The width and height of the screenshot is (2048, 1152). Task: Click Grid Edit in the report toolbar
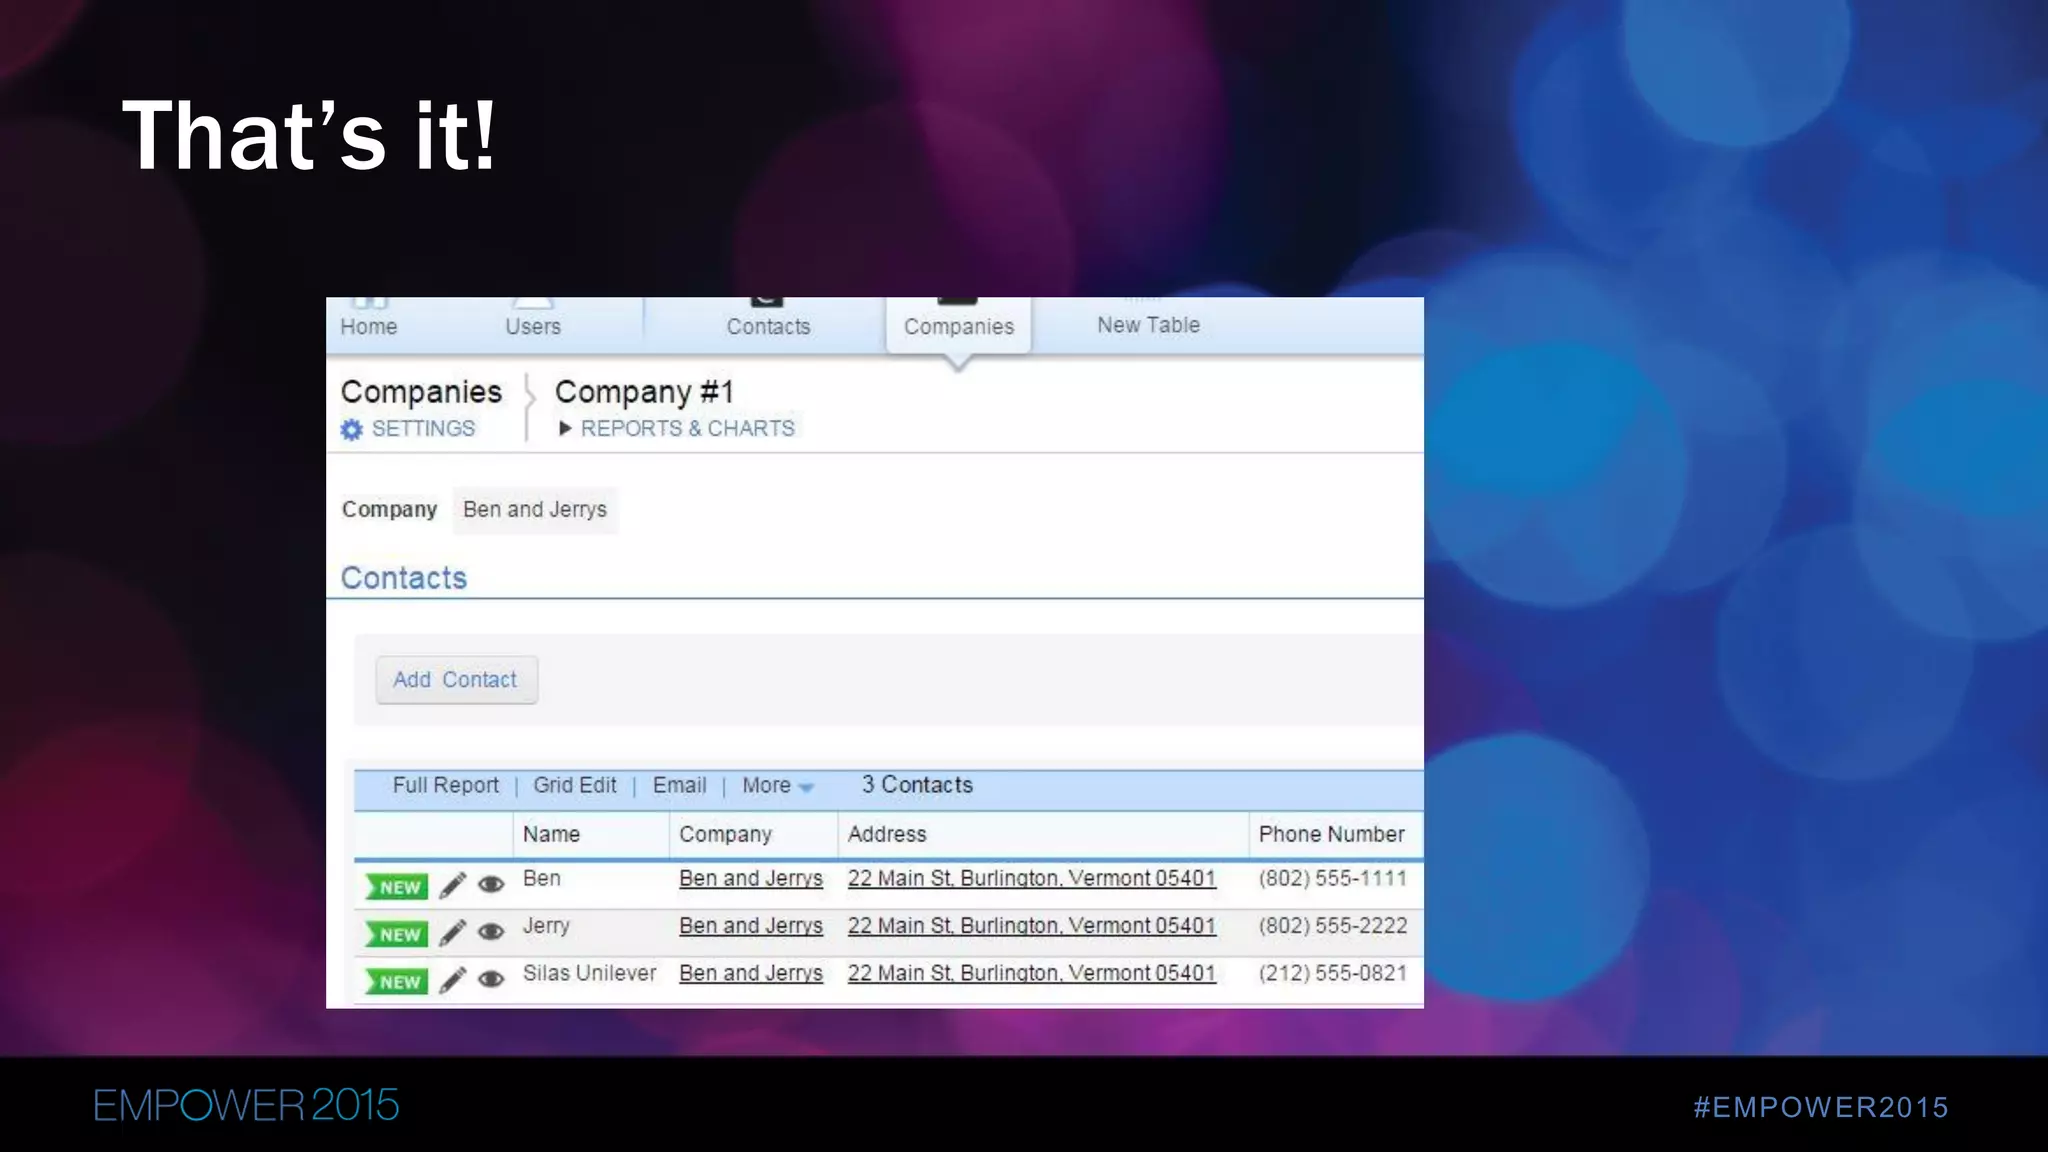click(x=574, y=786)
